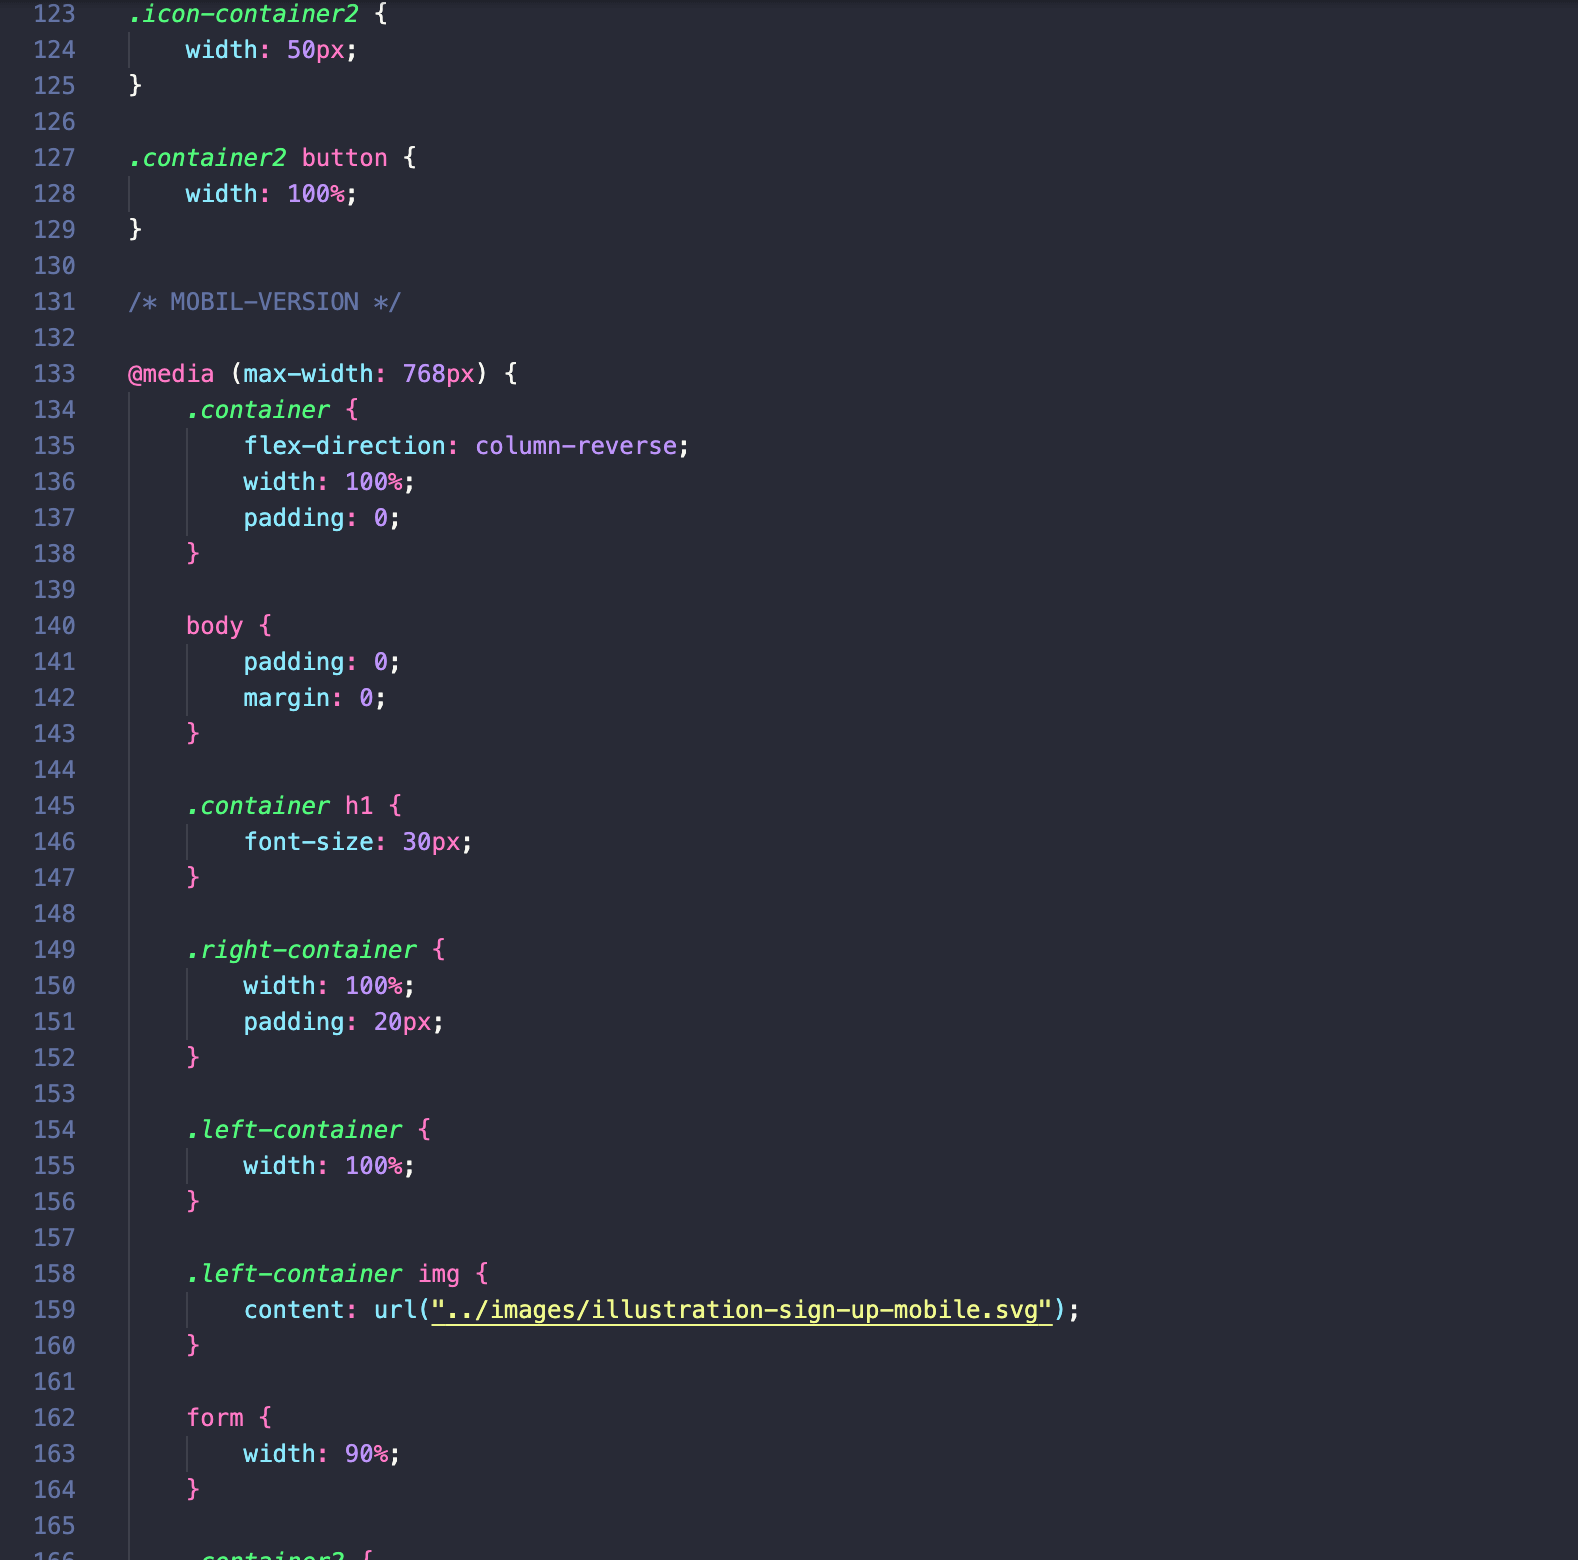
Task: Click the max-width text in the media query
Action: coord(308,374)
